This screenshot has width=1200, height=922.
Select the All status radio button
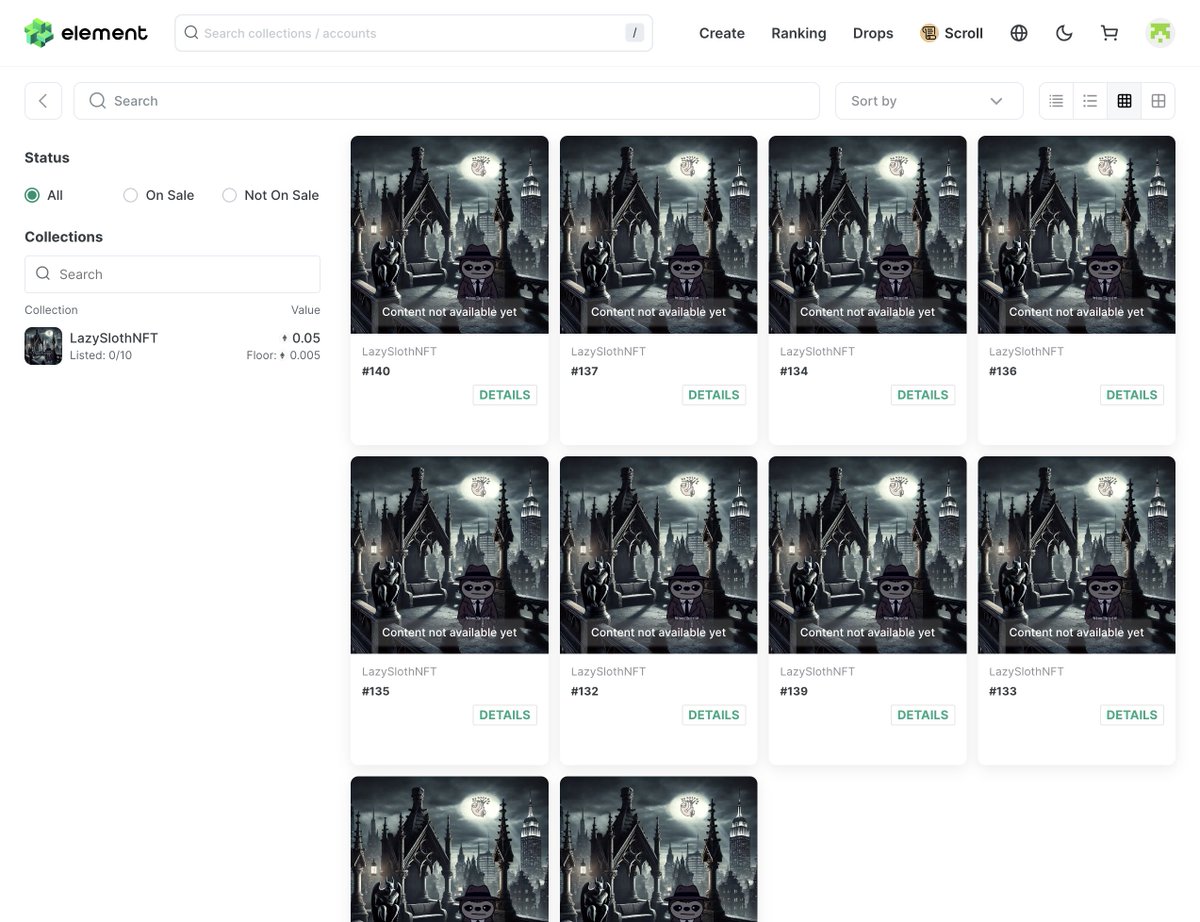[32, 195]
